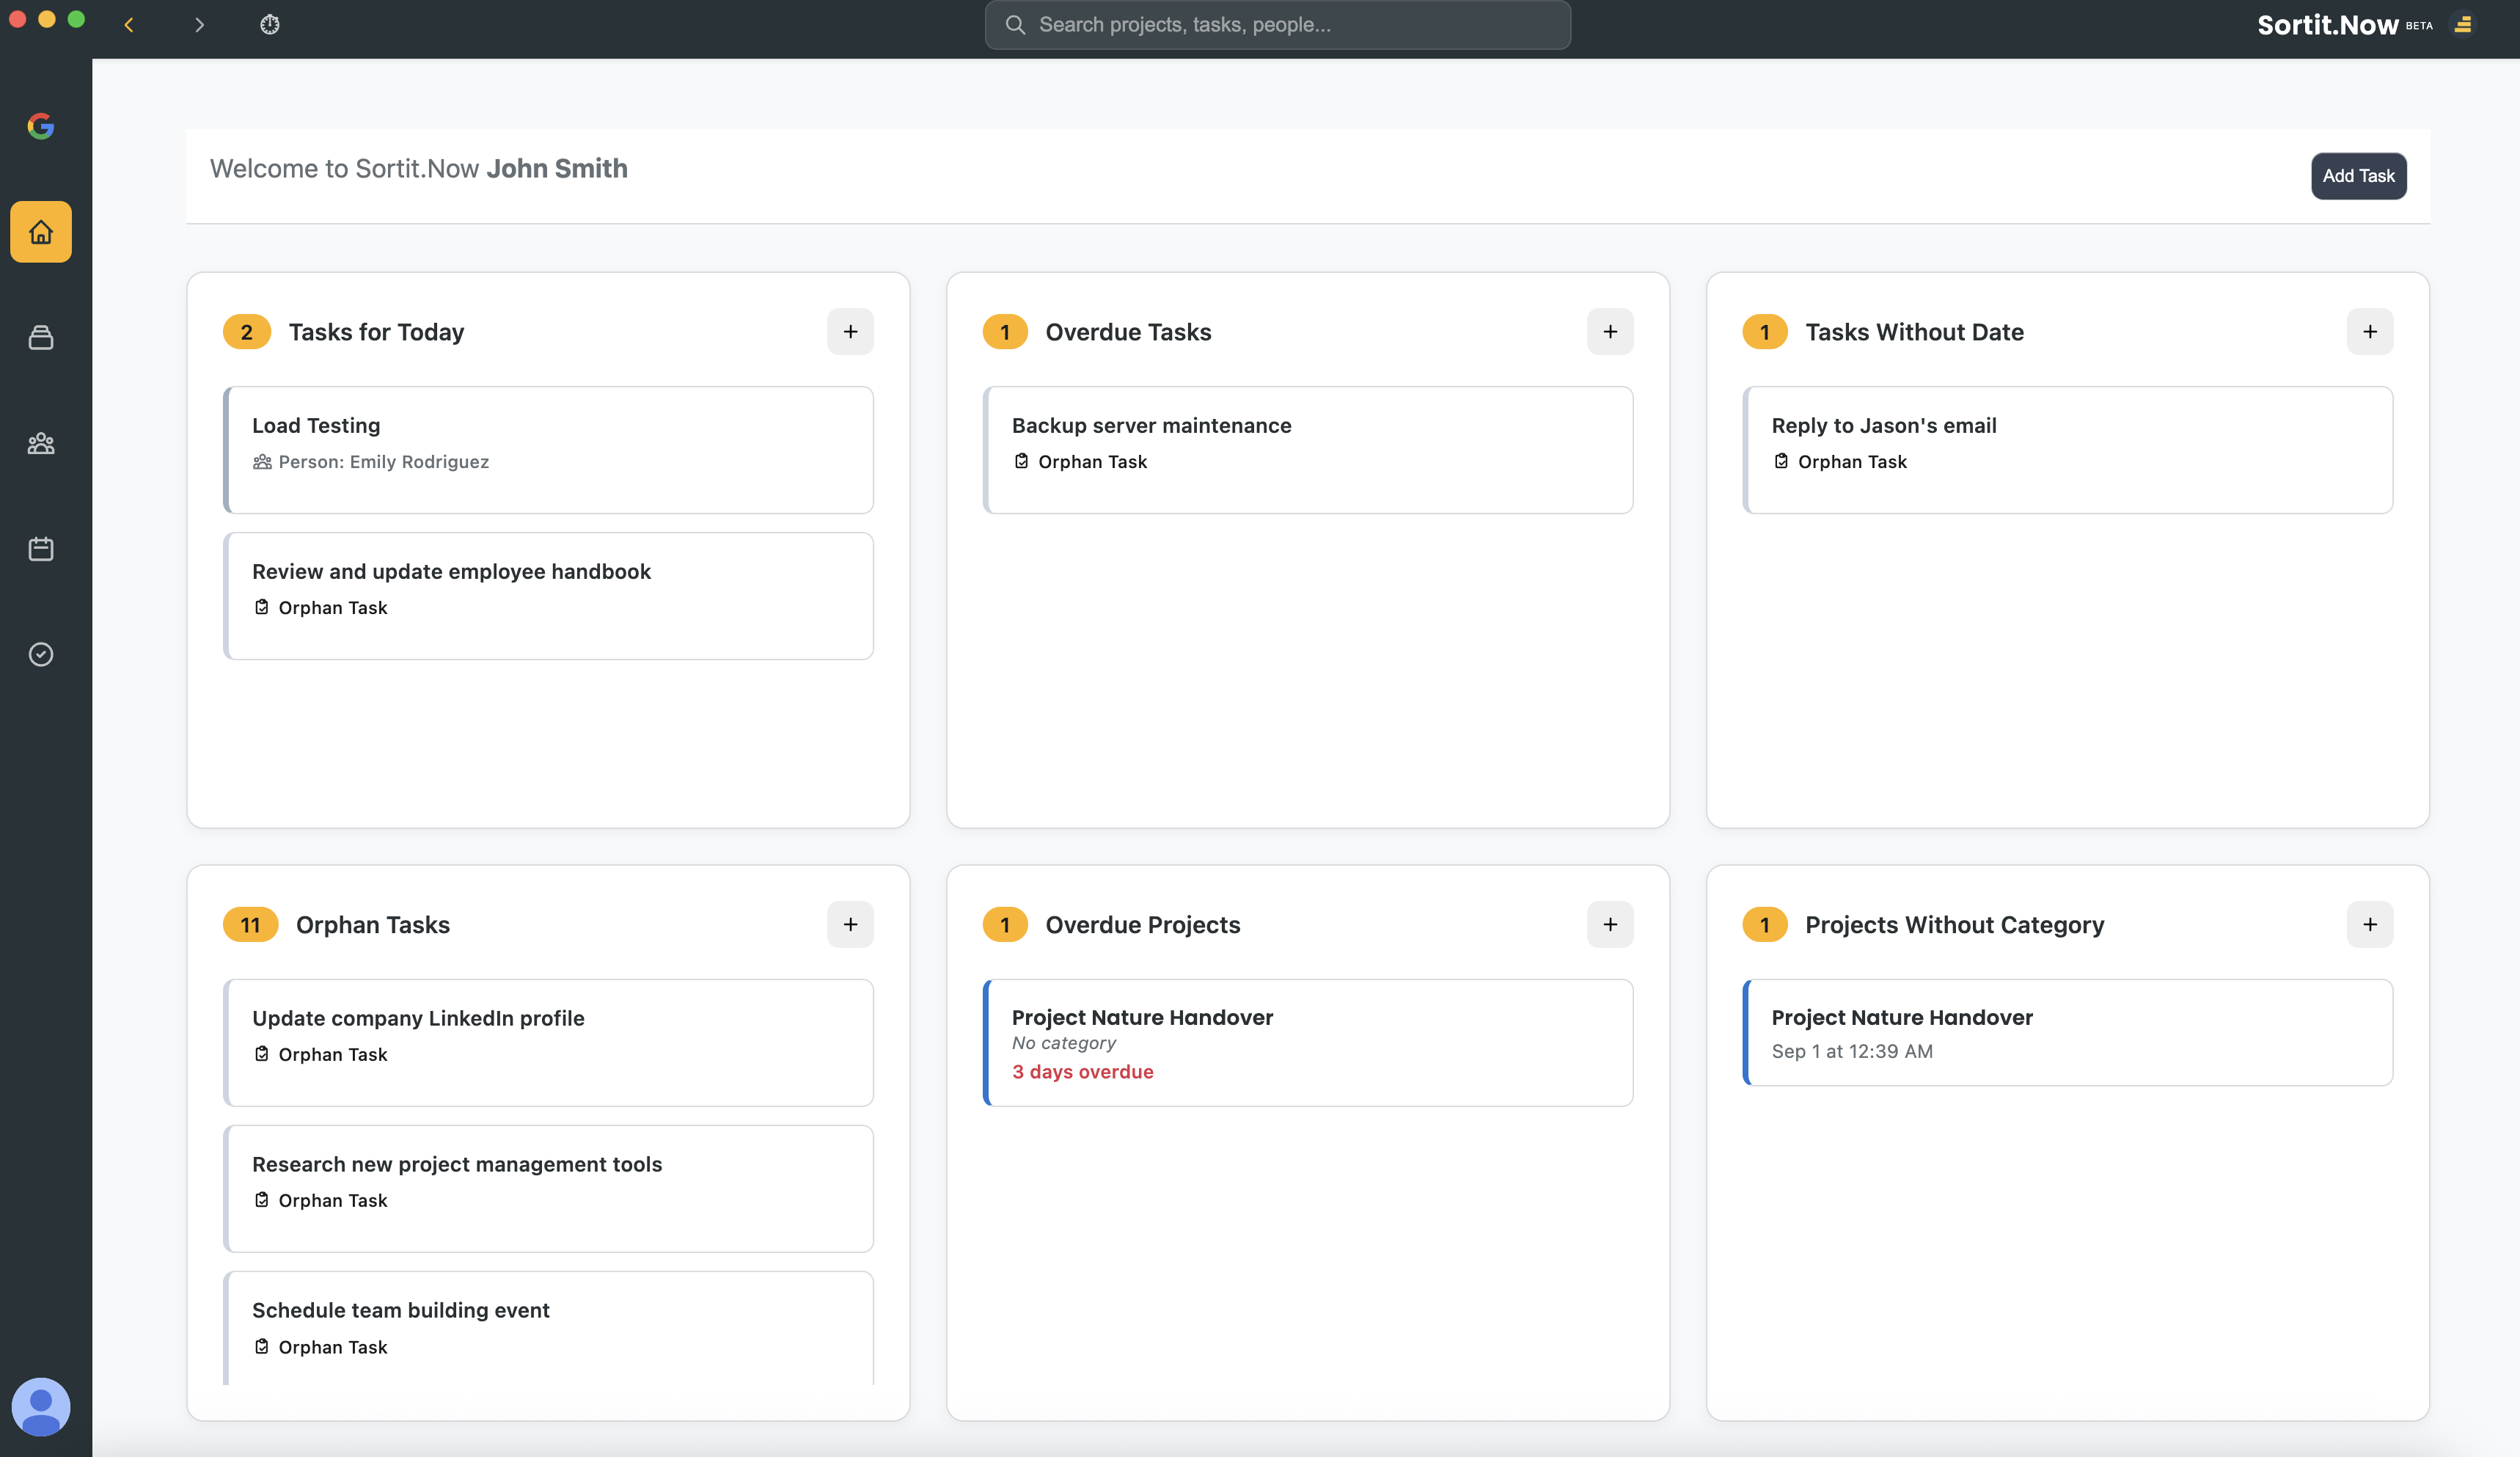Click the history clock icon in titlebar
The width and height of the screenshot is (2520, 1457).
270,25
